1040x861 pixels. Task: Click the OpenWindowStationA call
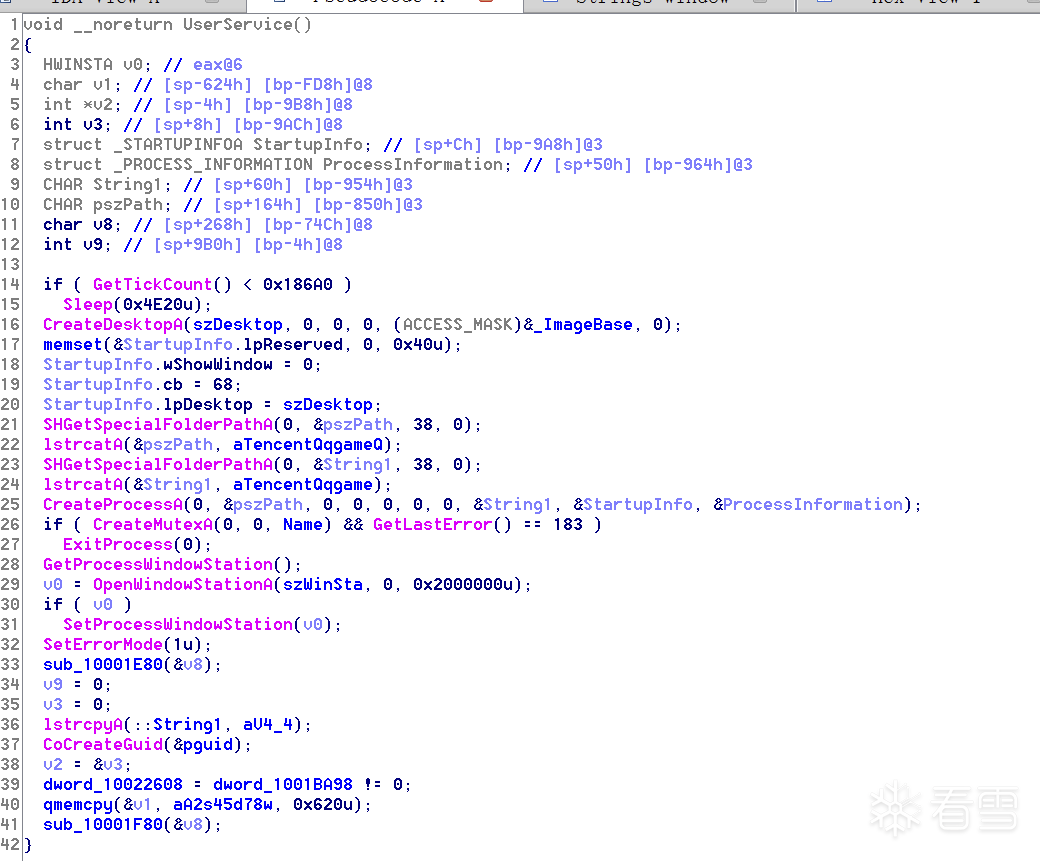pos(182,584)
